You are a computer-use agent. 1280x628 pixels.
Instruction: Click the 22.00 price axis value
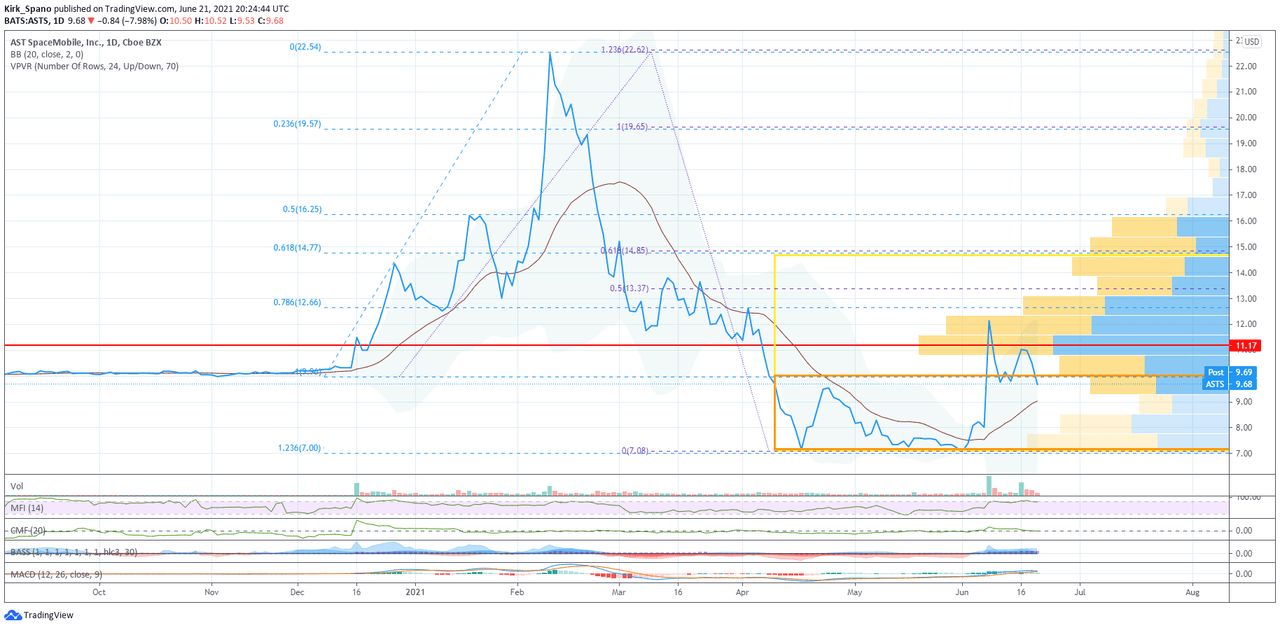point(1246,66)
